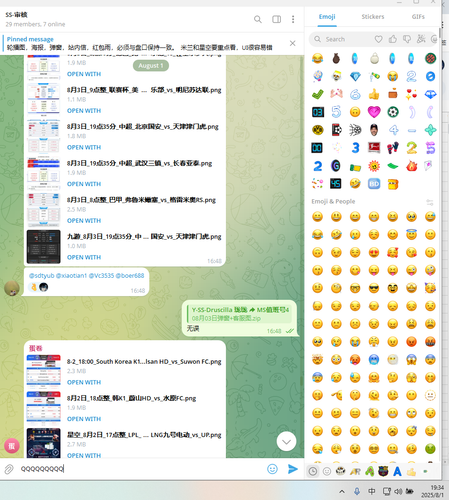
Task: Select heart category in emoji search bar
Action: tap(378, 39)
